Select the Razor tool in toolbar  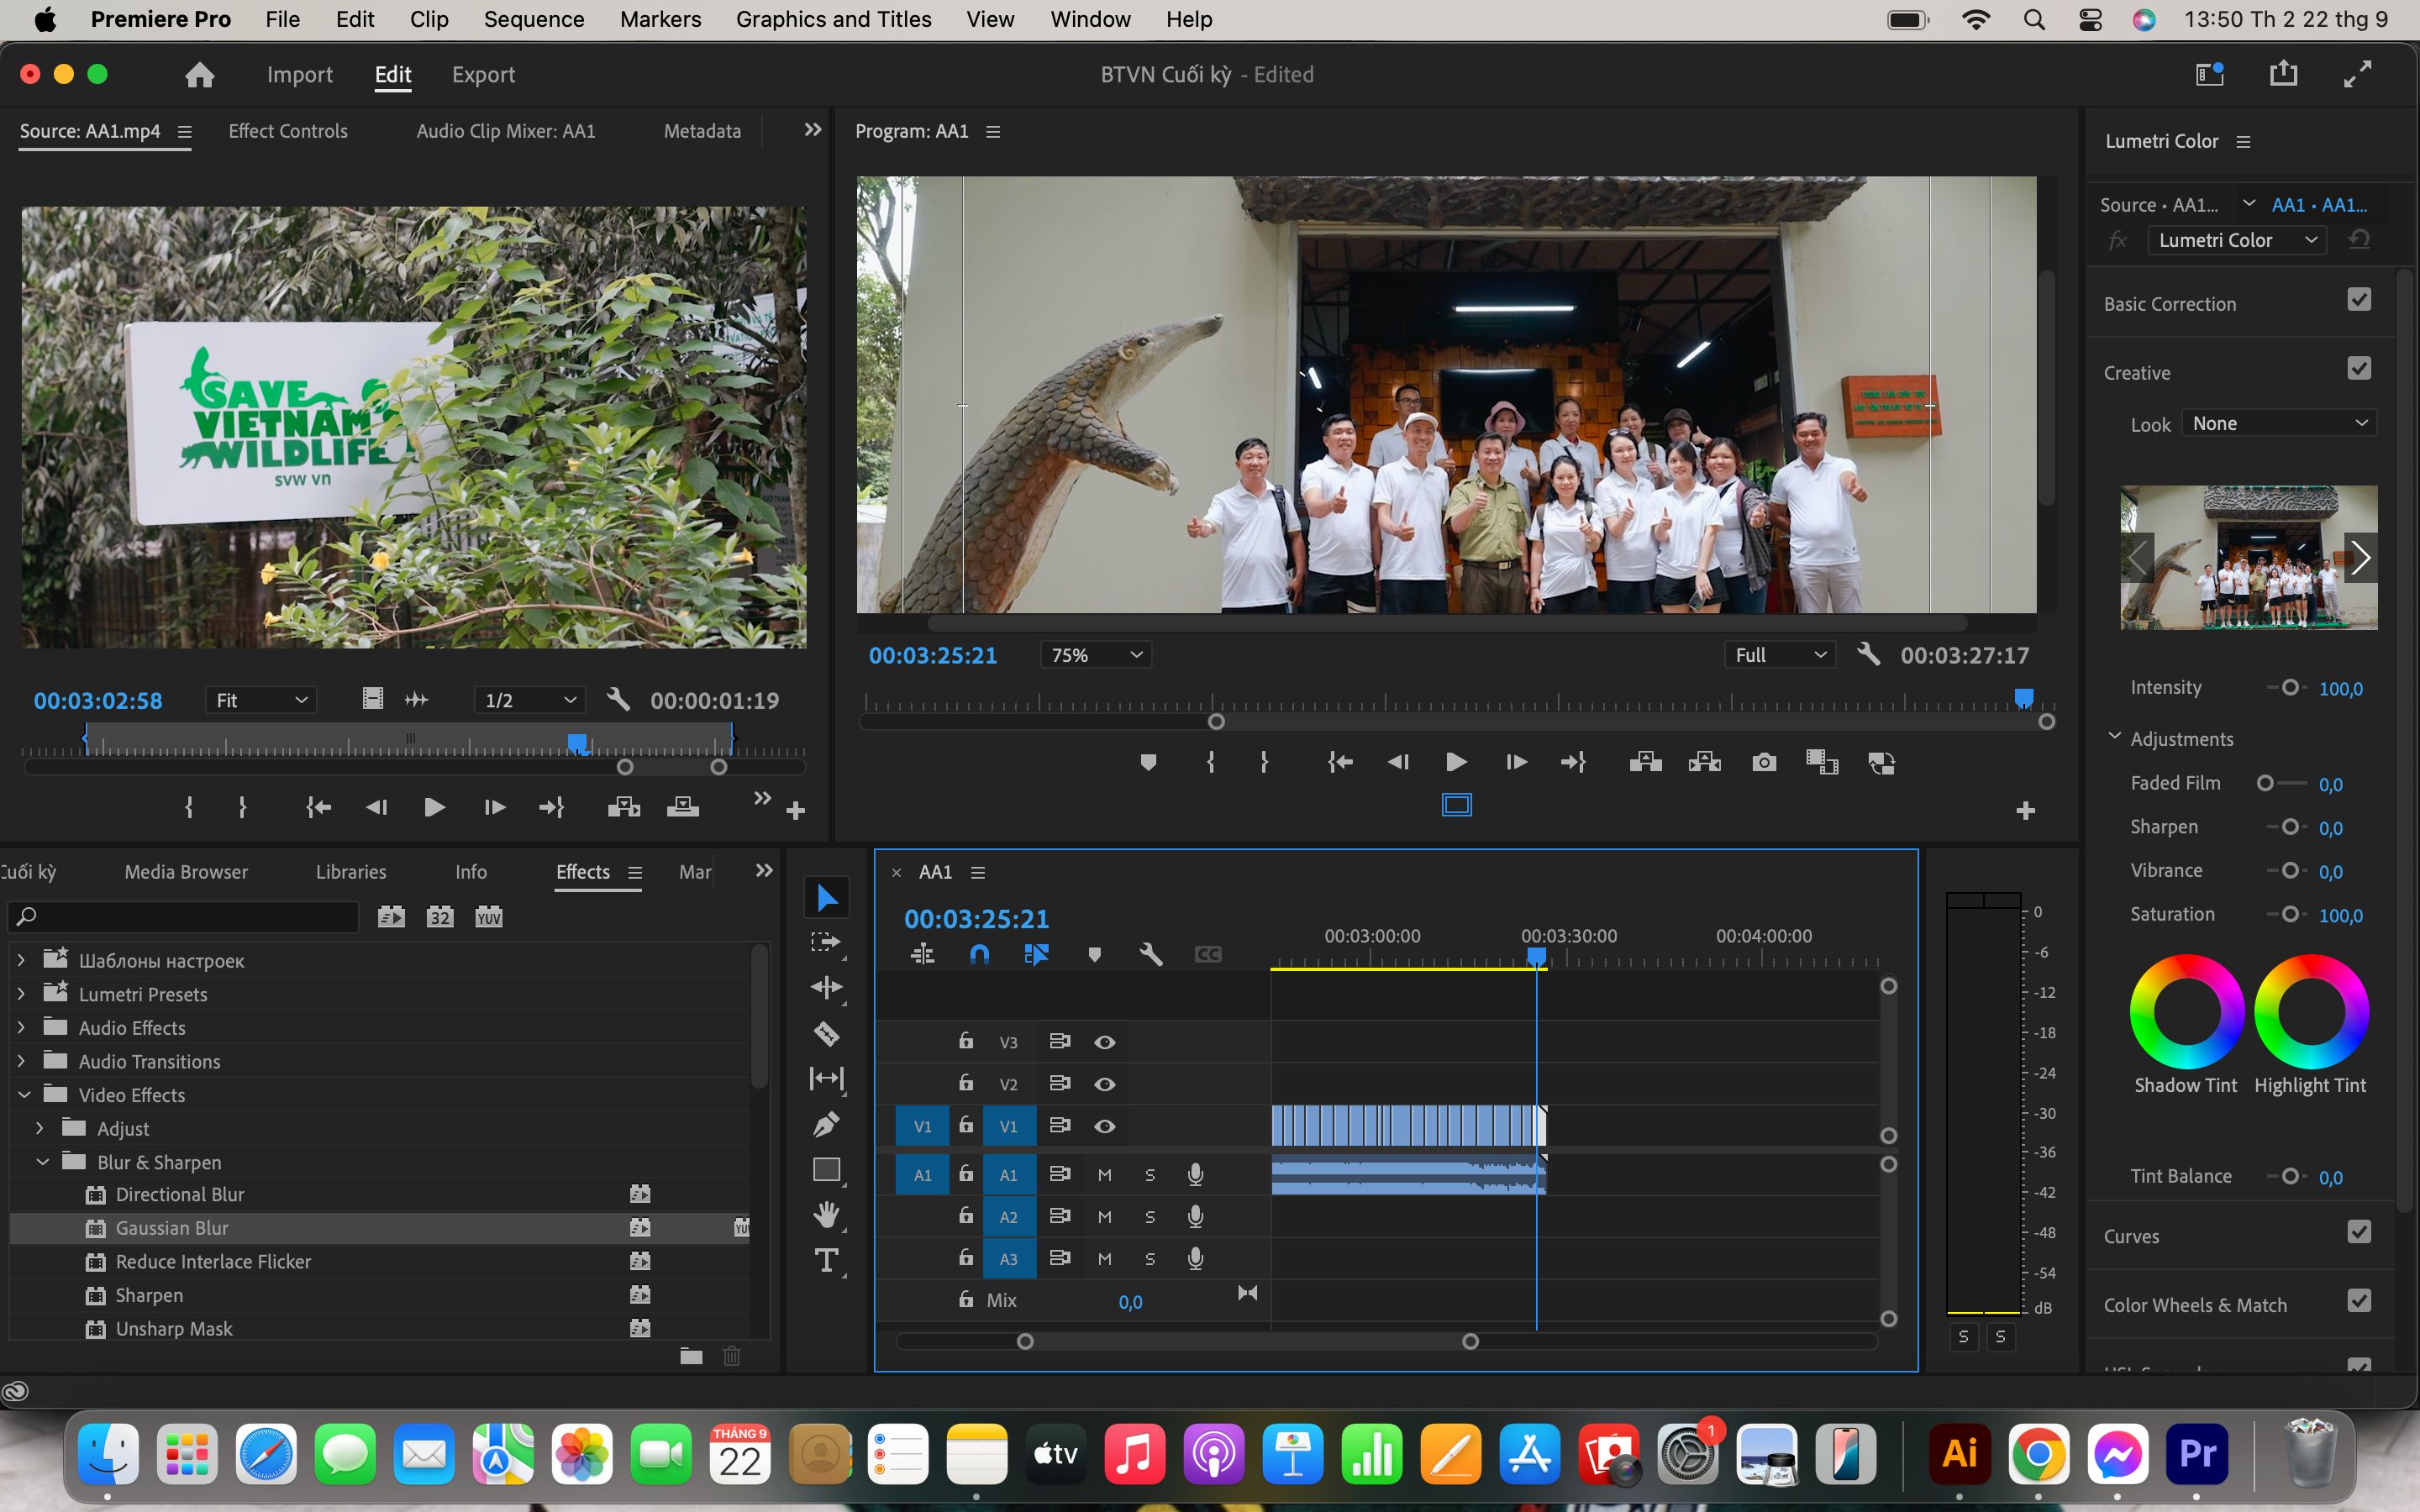coord(826,1033)
